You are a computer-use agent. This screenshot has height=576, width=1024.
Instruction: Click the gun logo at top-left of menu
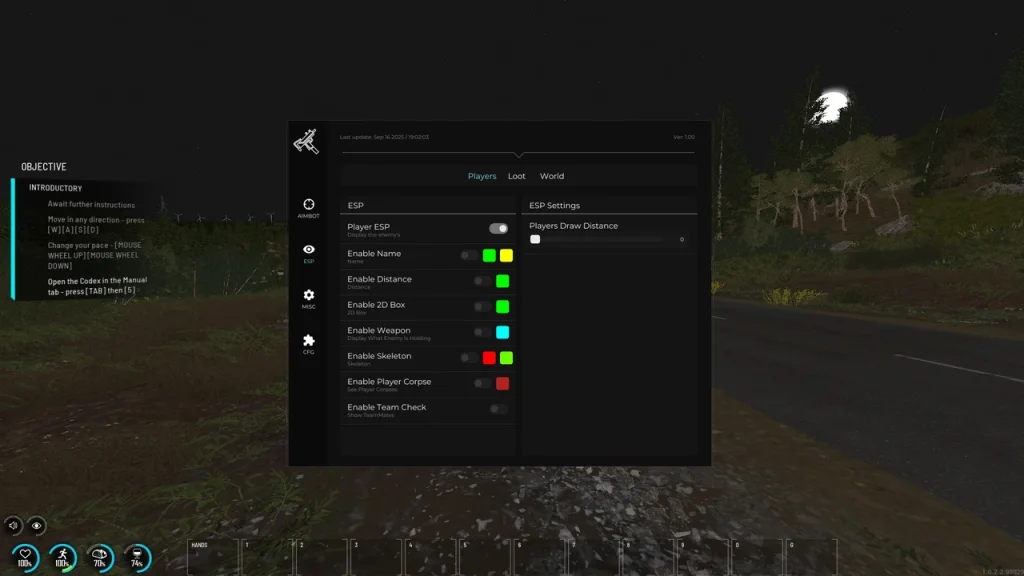[306, 142]
